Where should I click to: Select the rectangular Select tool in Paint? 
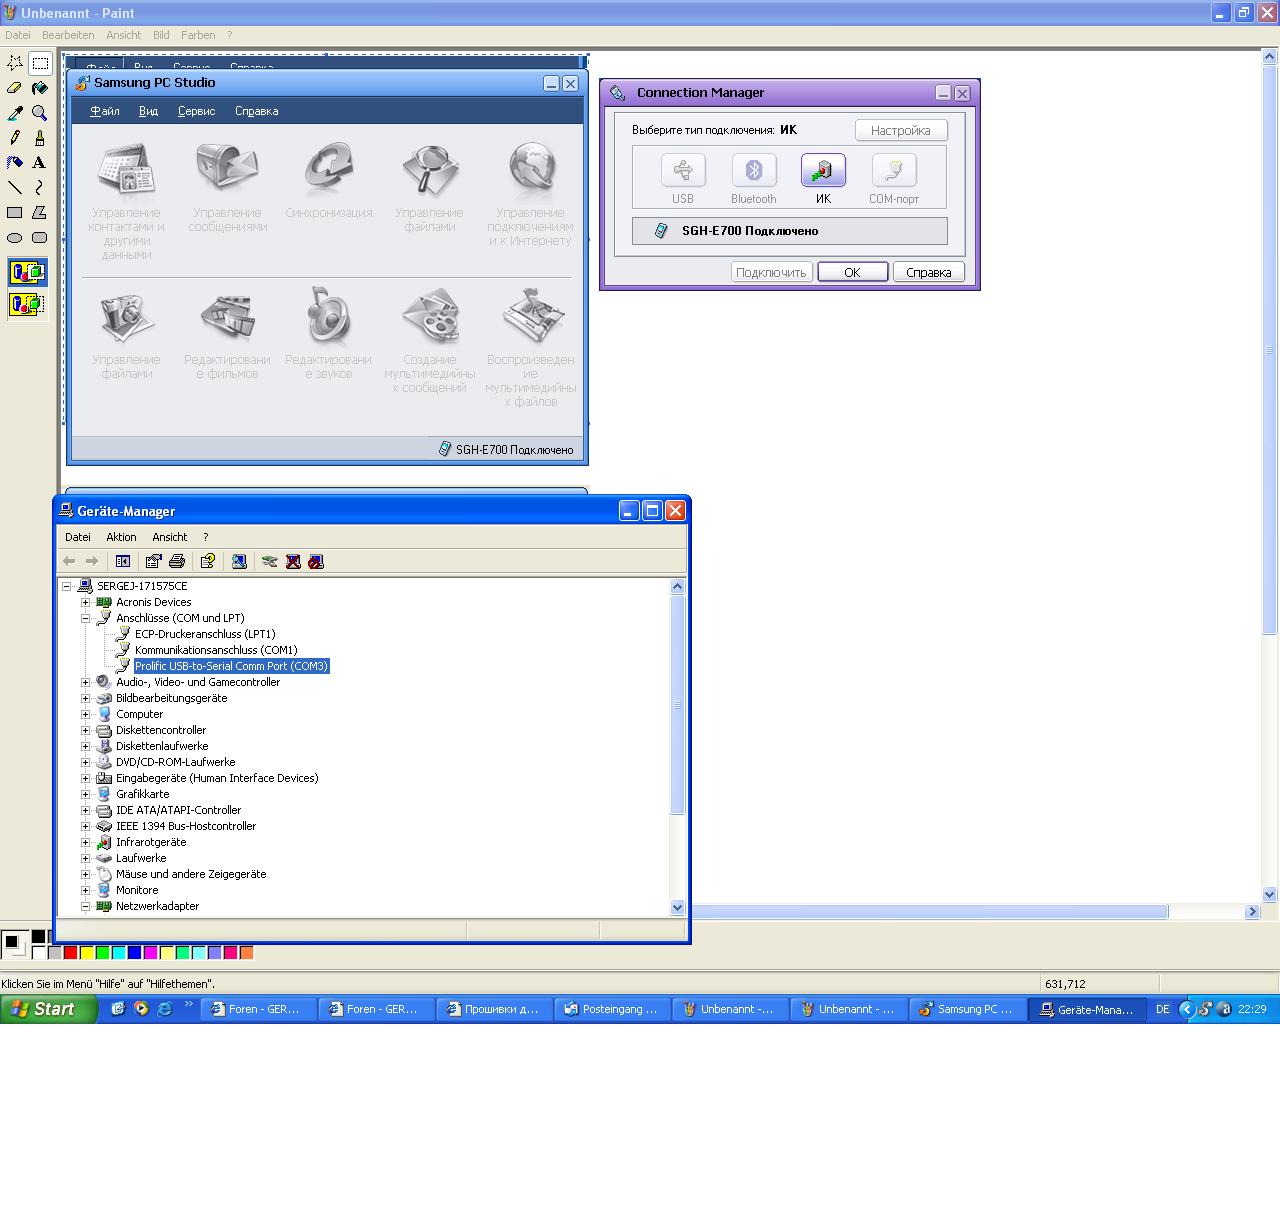coord(40,63)
